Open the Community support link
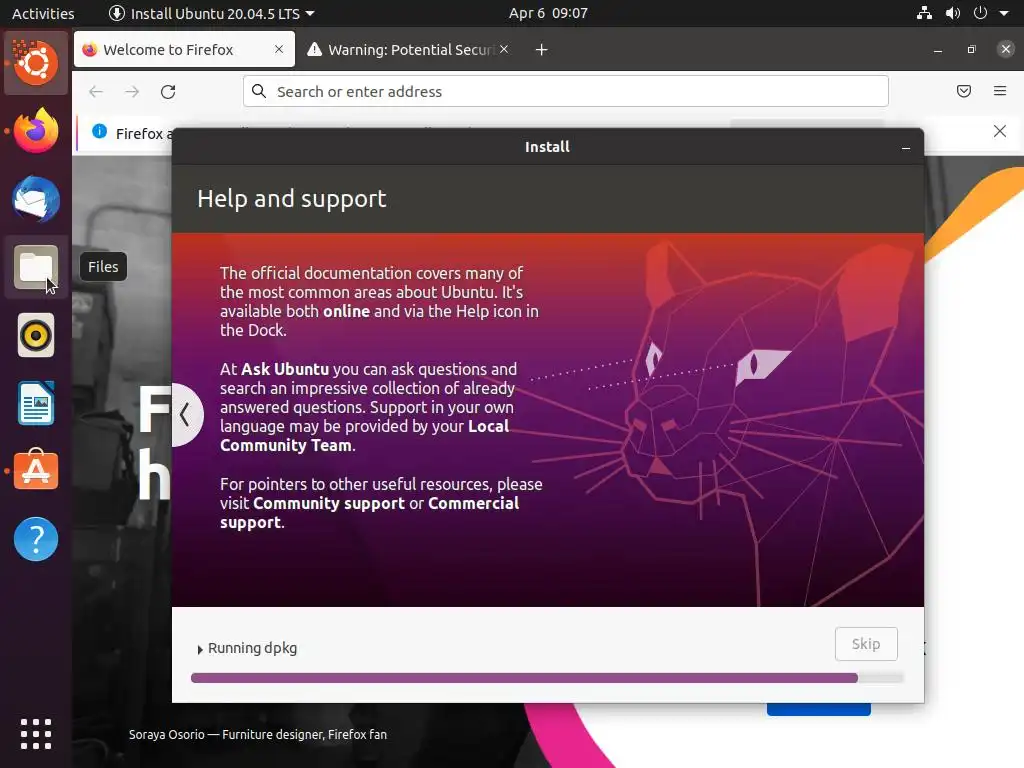 pyautogui.click(x=329, y=504)
